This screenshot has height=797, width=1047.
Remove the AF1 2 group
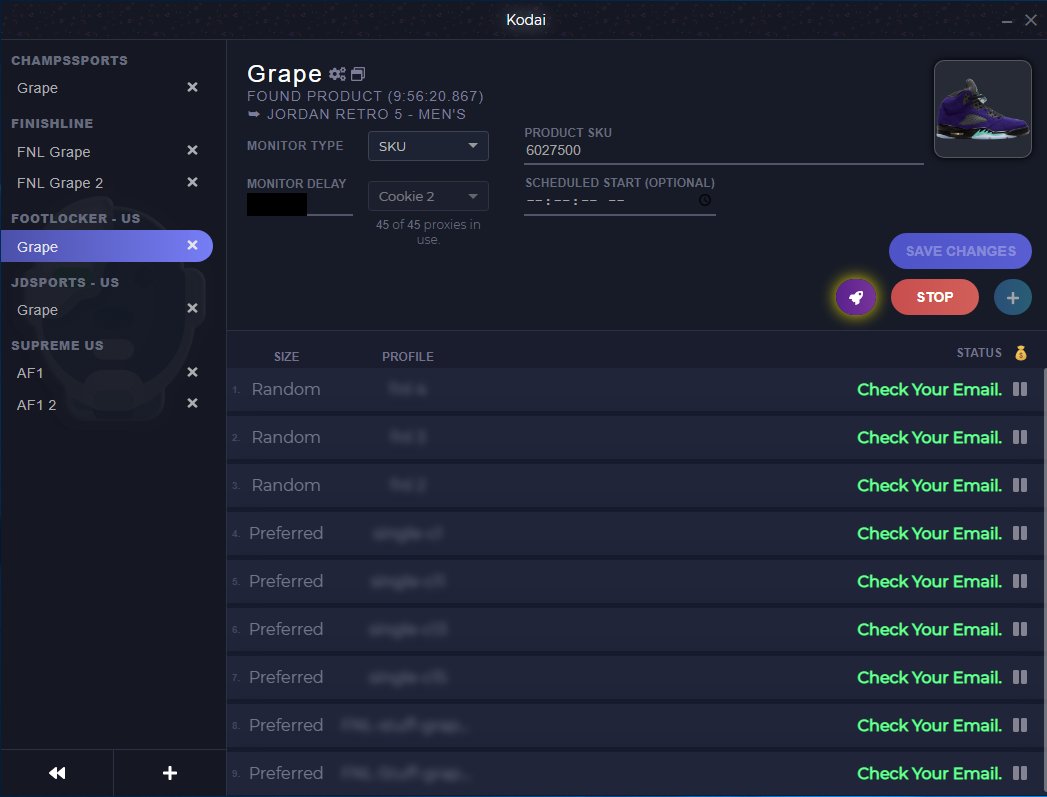tap(192, 403)
